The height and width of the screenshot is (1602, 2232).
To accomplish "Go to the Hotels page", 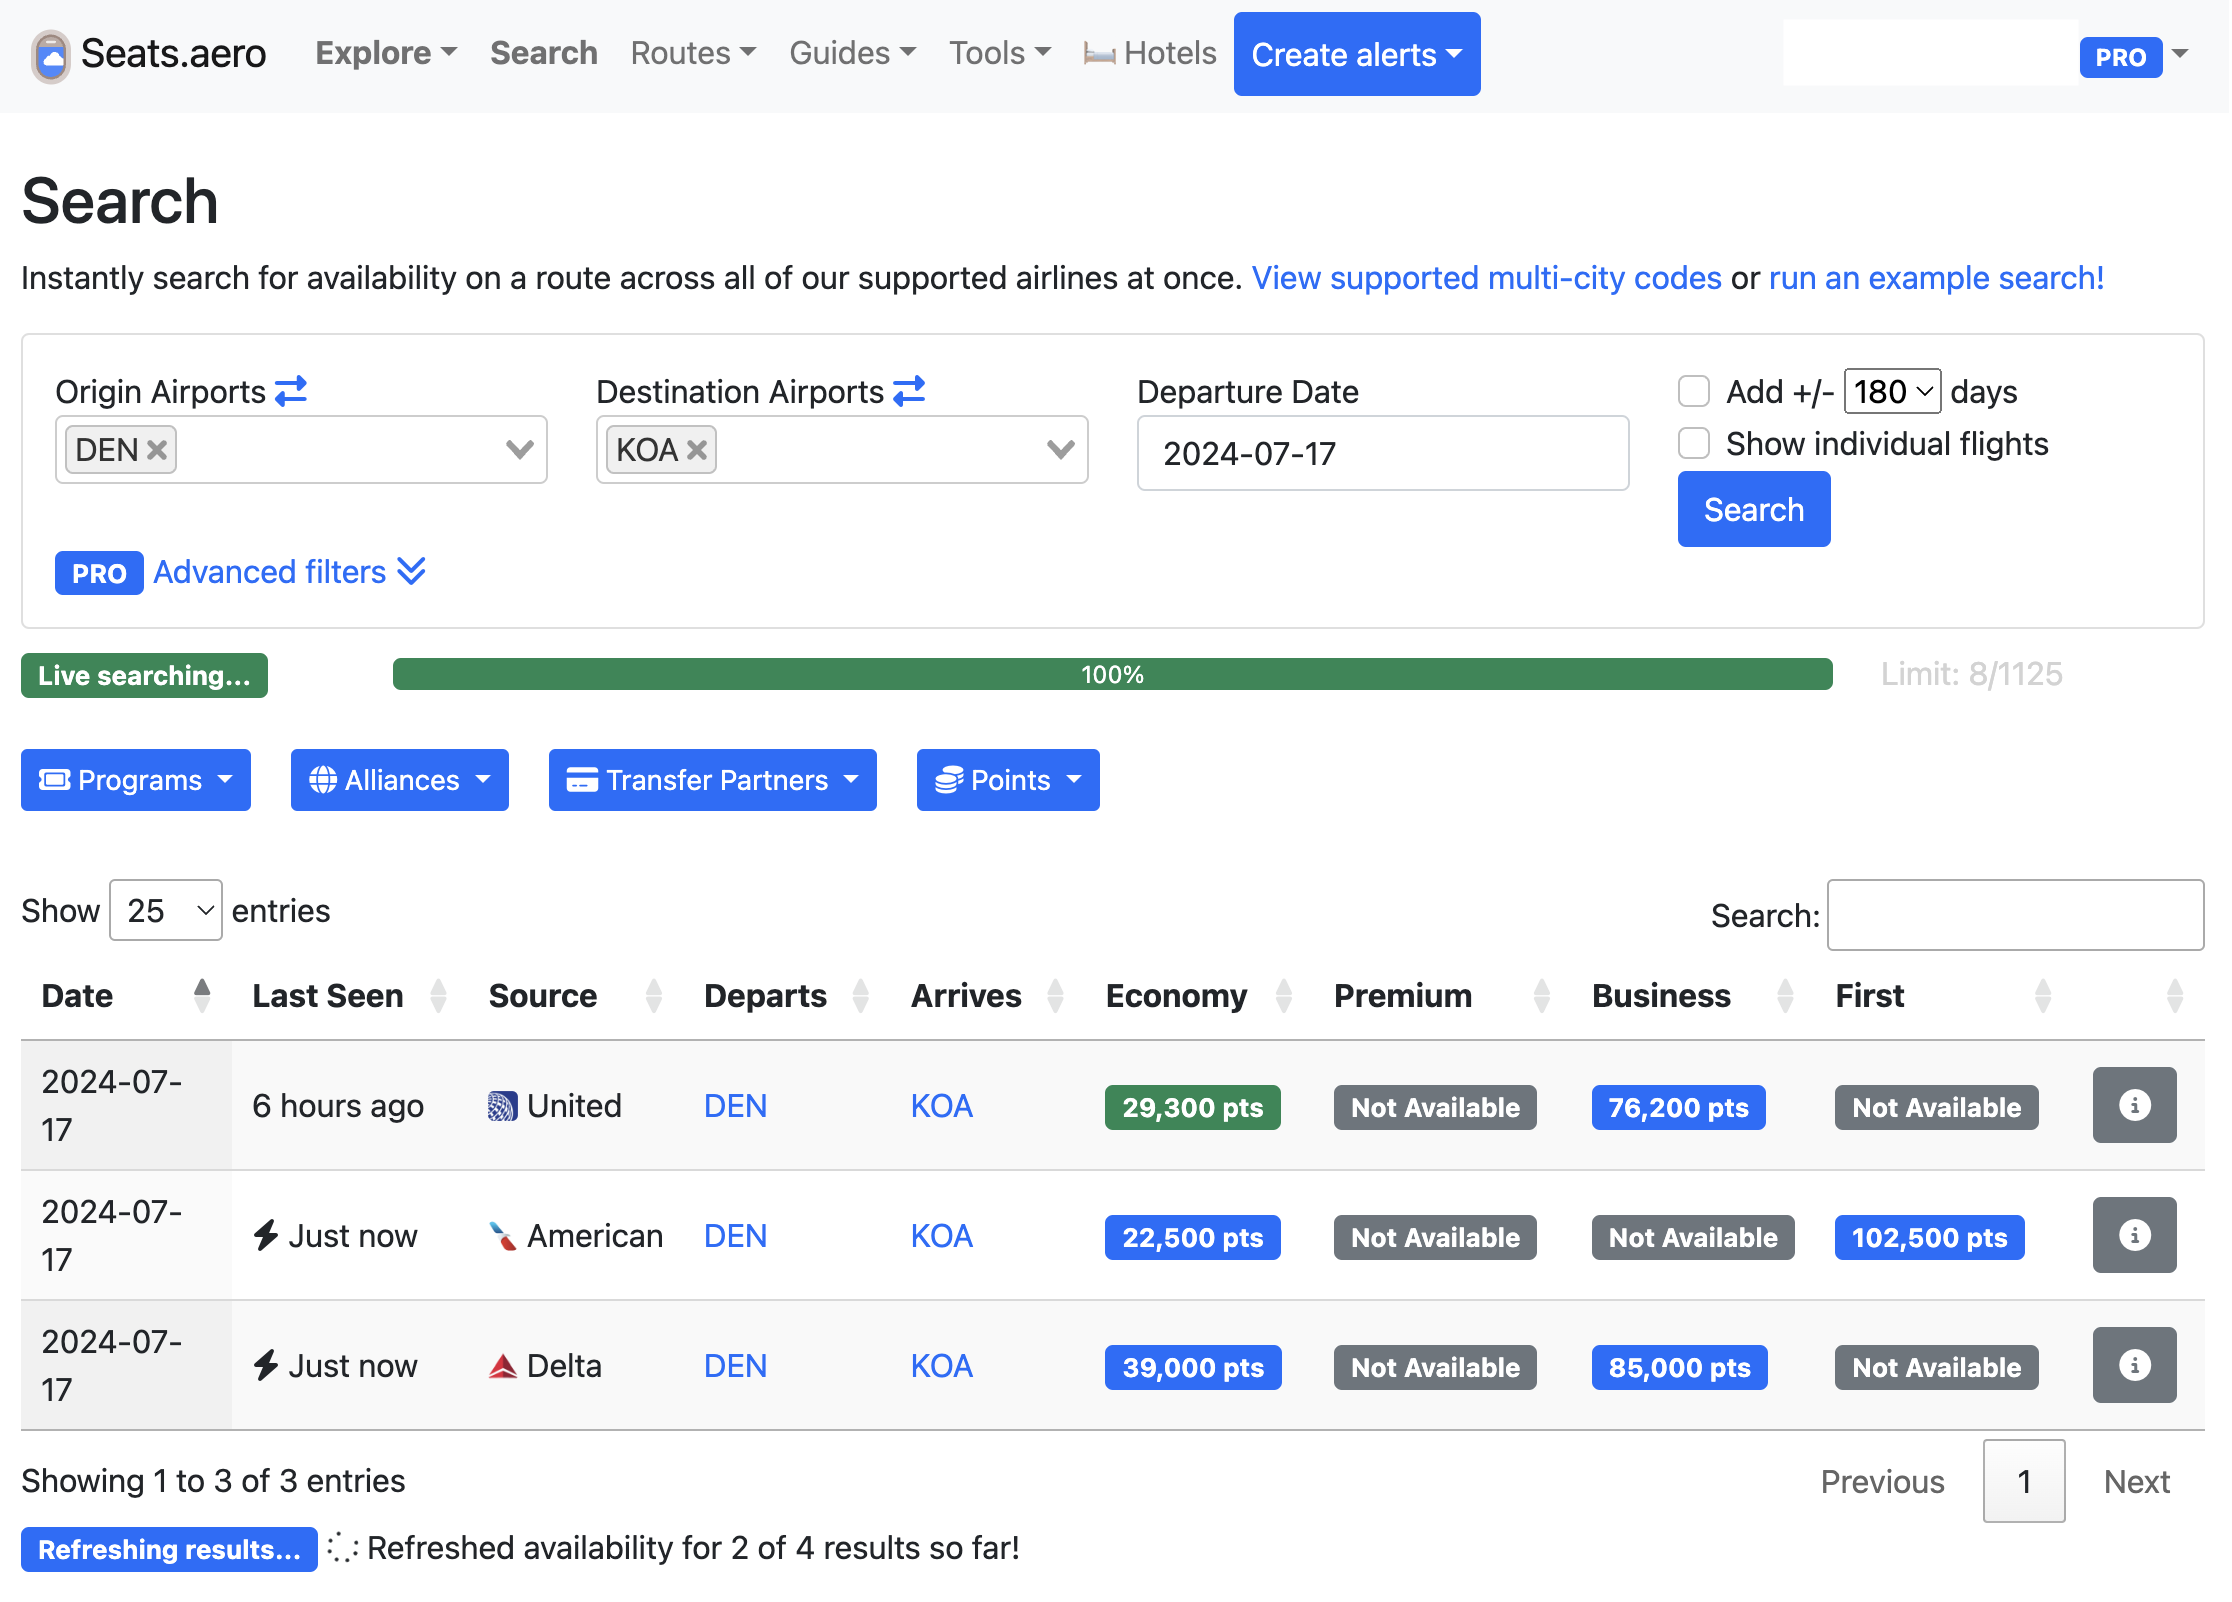I will coord(1150,53).
